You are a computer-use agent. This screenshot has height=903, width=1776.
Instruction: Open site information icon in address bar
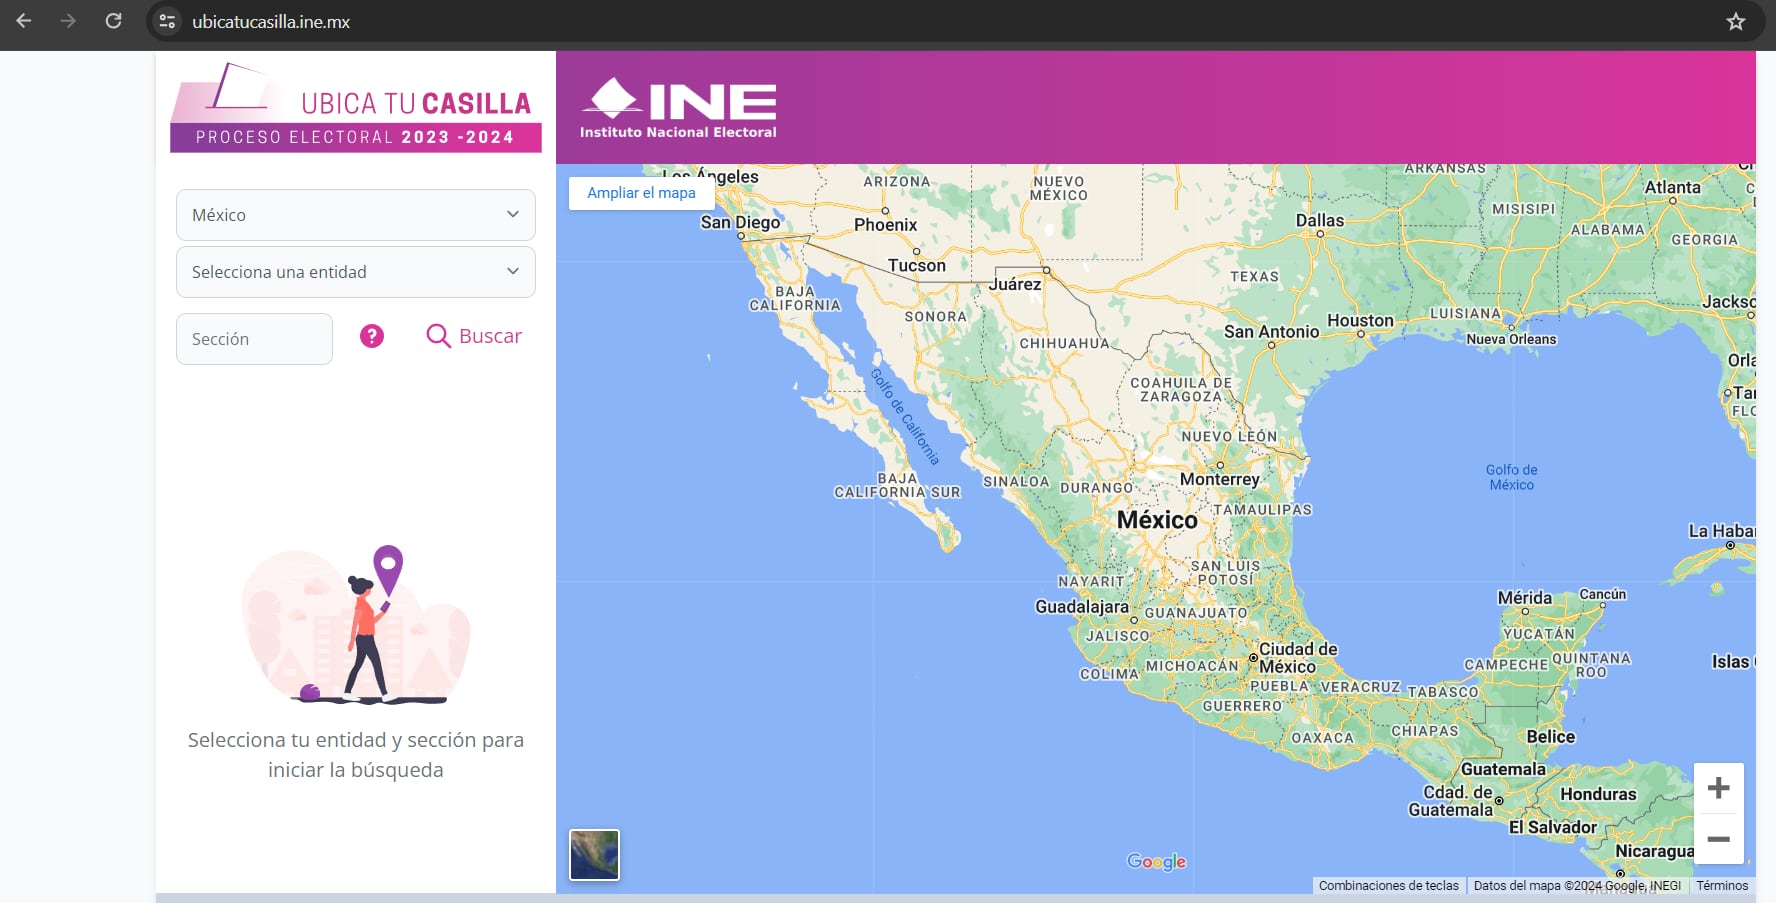click(x=167, y=21)
